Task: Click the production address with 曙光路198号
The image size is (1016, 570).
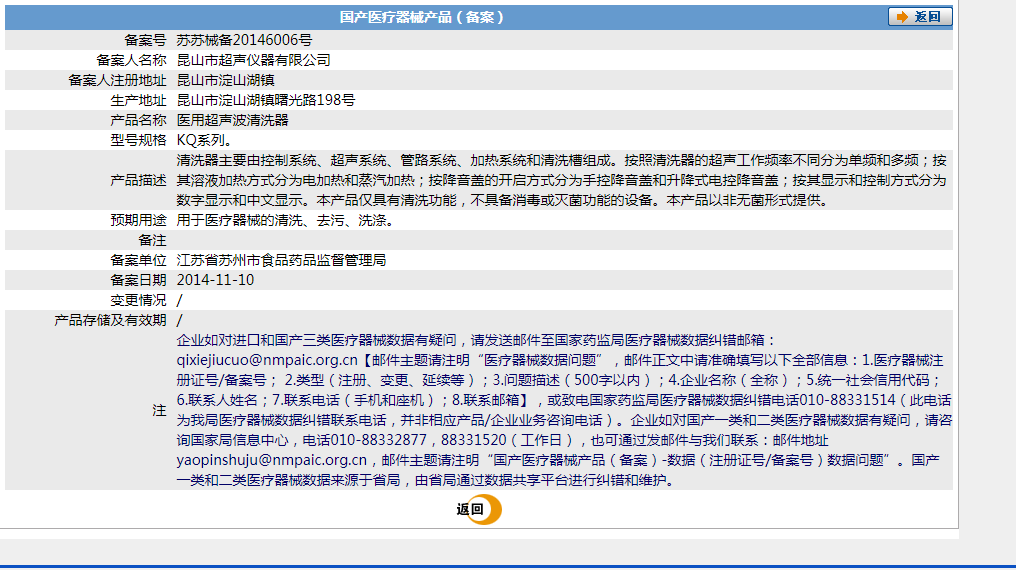Action: click(x=265, y=100)
